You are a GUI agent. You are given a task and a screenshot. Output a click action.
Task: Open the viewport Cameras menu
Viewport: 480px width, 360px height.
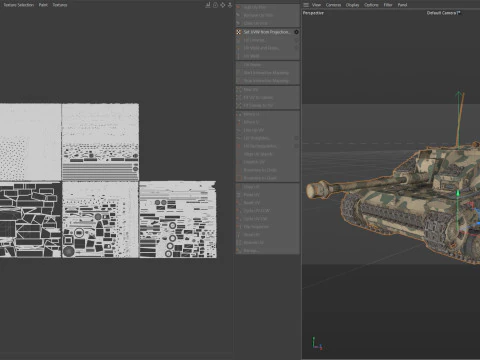tap(333, 5)
